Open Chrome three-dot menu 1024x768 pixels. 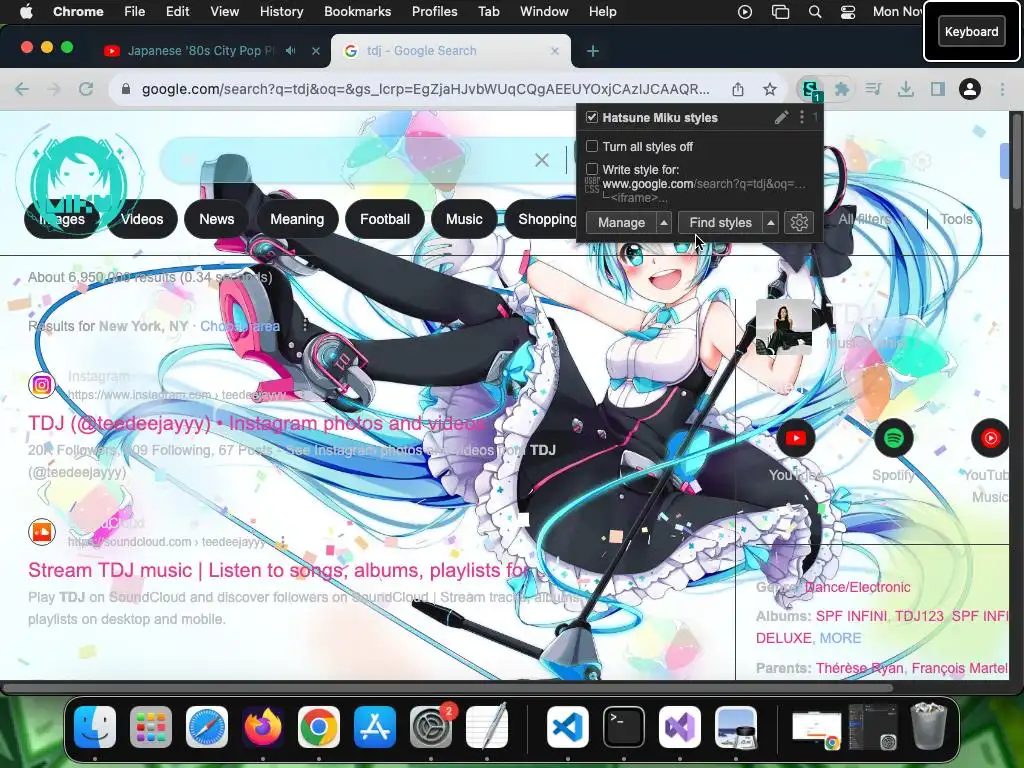click(x=1002, y=89)
